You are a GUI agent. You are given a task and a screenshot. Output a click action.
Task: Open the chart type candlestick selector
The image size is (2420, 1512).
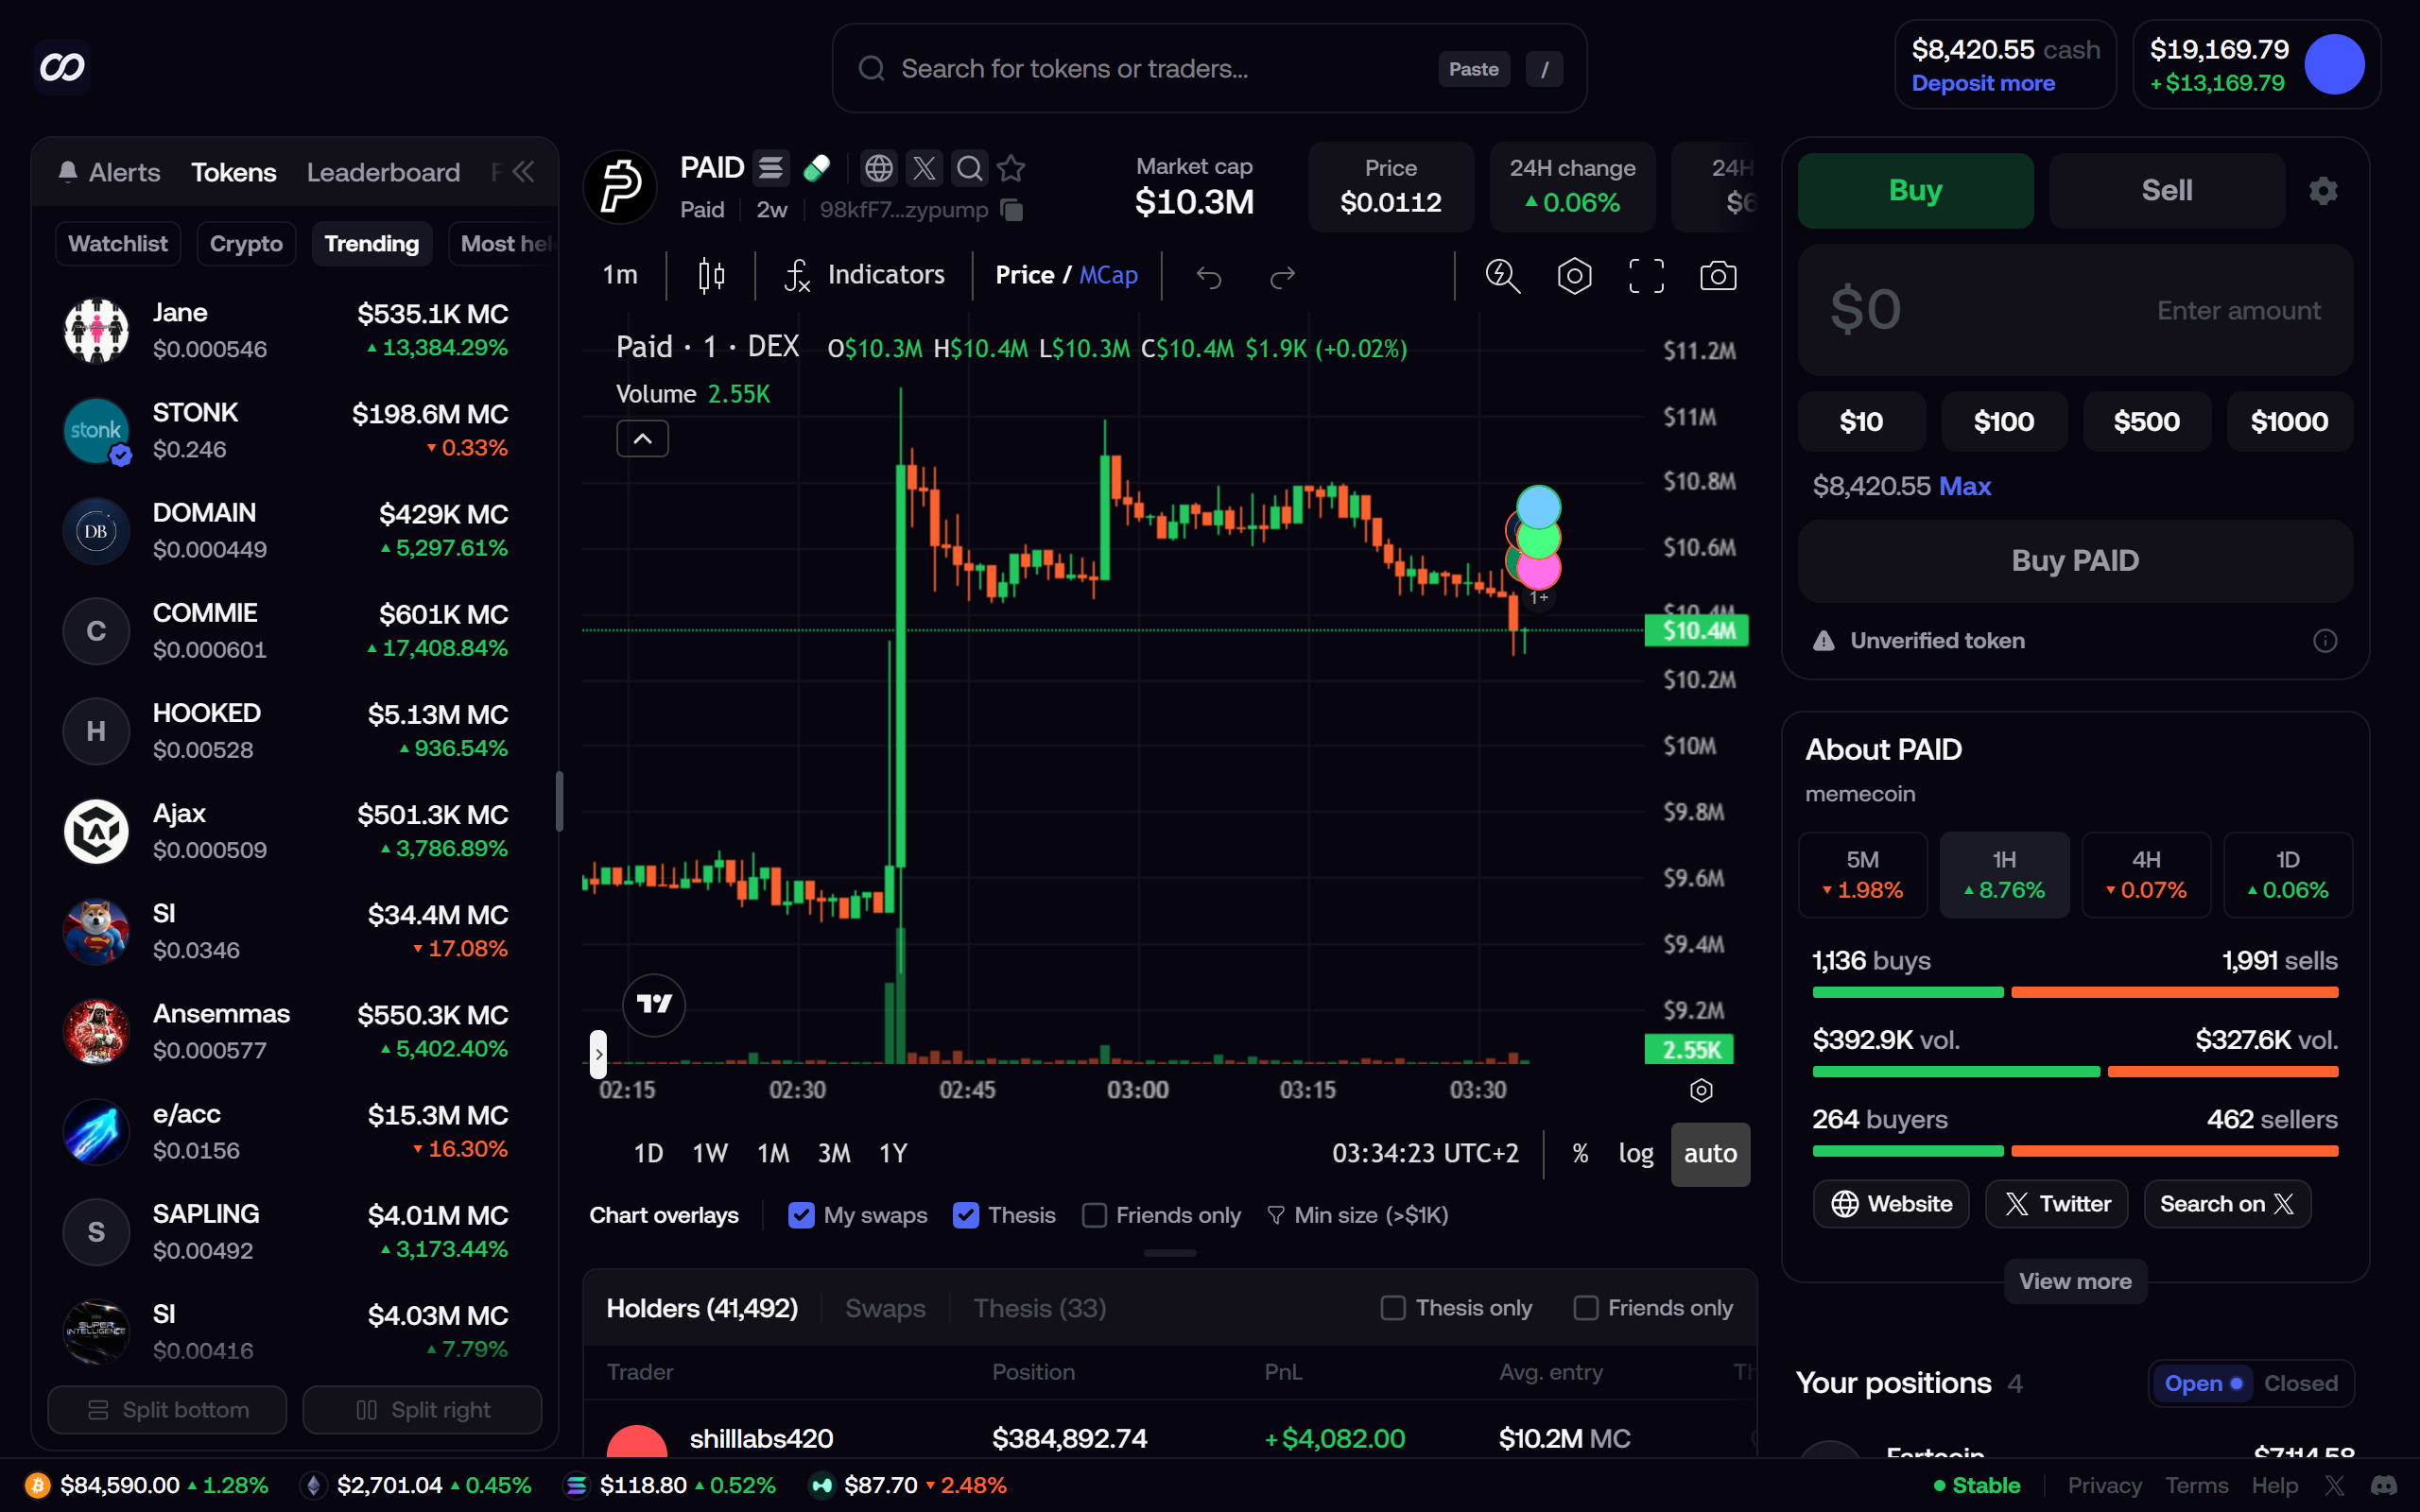tap(711, 275)
